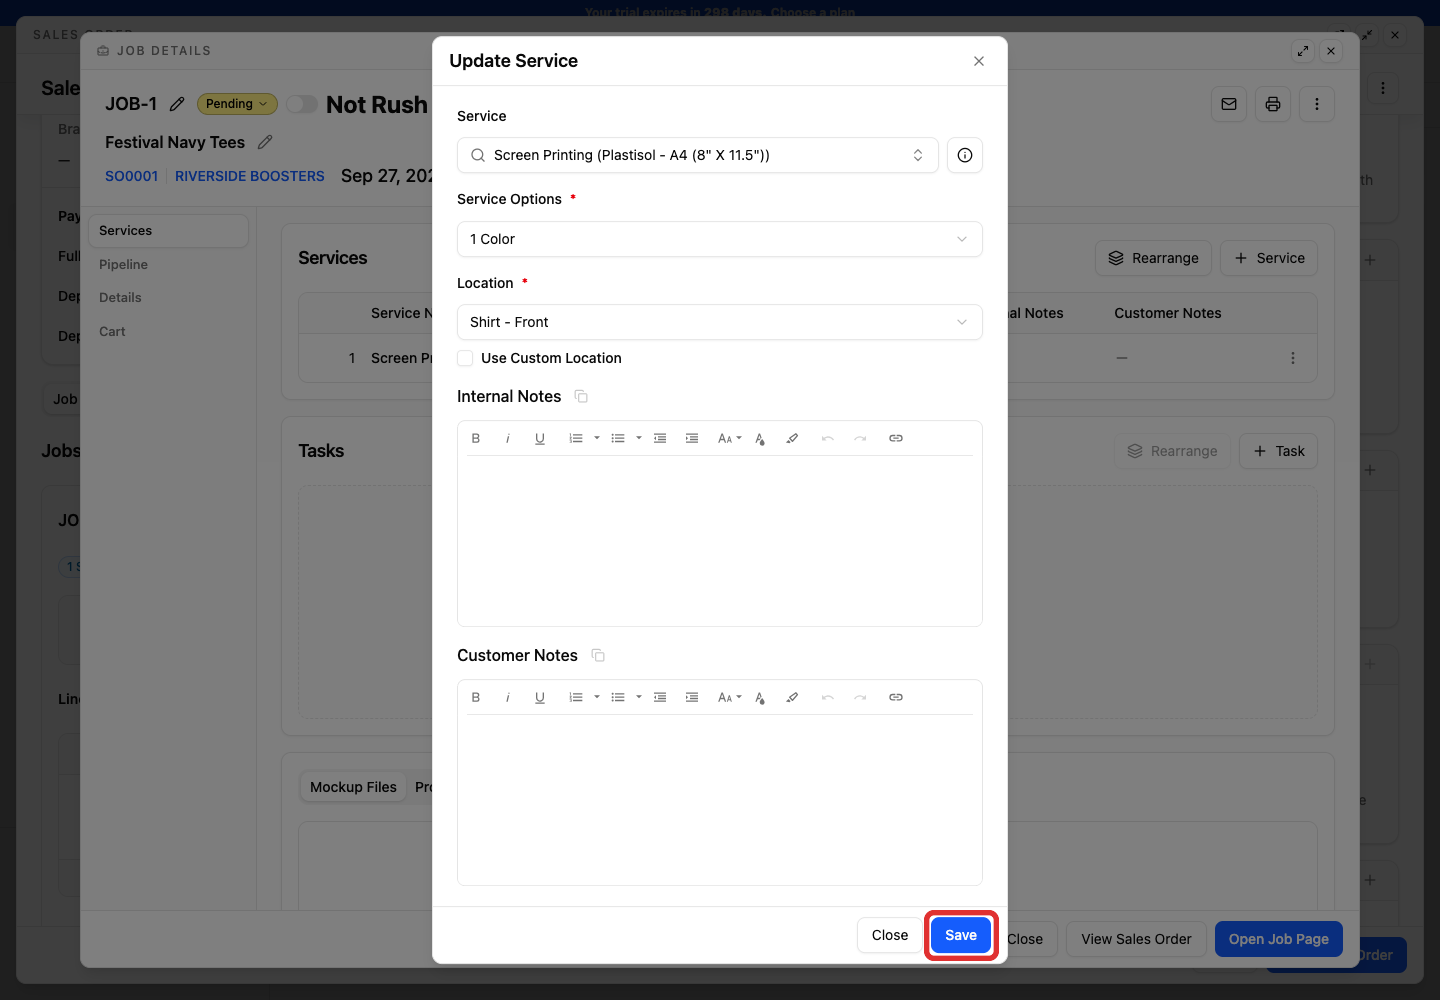The width and height of the screenshot is (1440, 1000).
Task: Insert ordered list in Internal Notes editor
Action: pyautogui.click(x=576, y=438)
